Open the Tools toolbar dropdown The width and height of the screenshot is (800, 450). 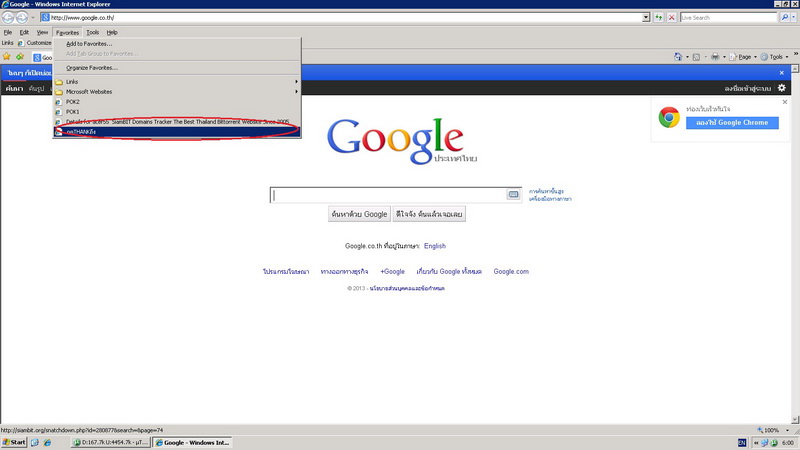click(774, 57)
